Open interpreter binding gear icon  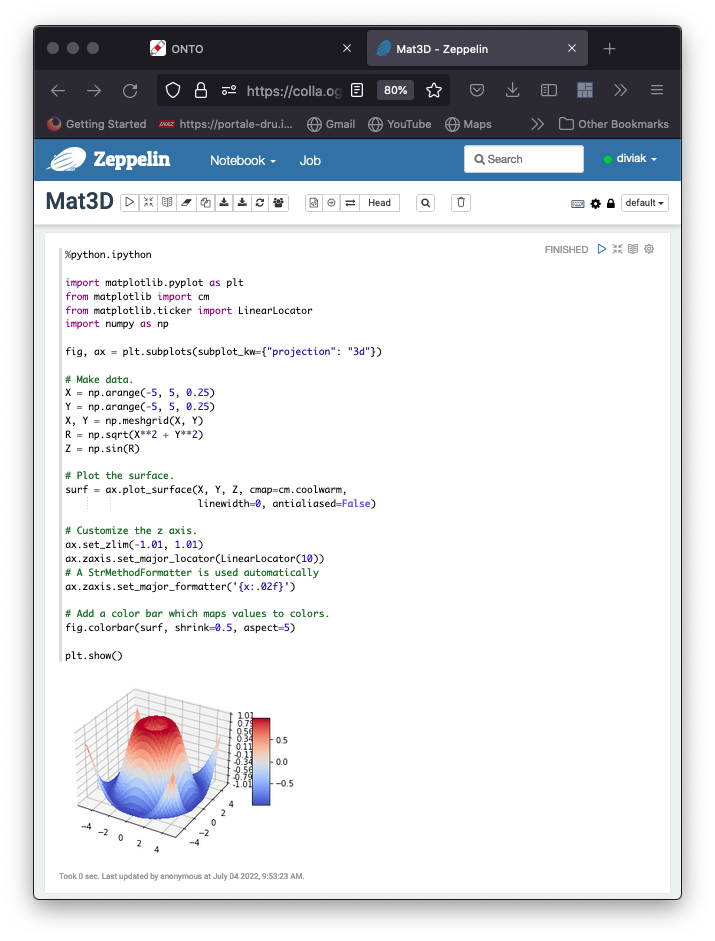595,203
